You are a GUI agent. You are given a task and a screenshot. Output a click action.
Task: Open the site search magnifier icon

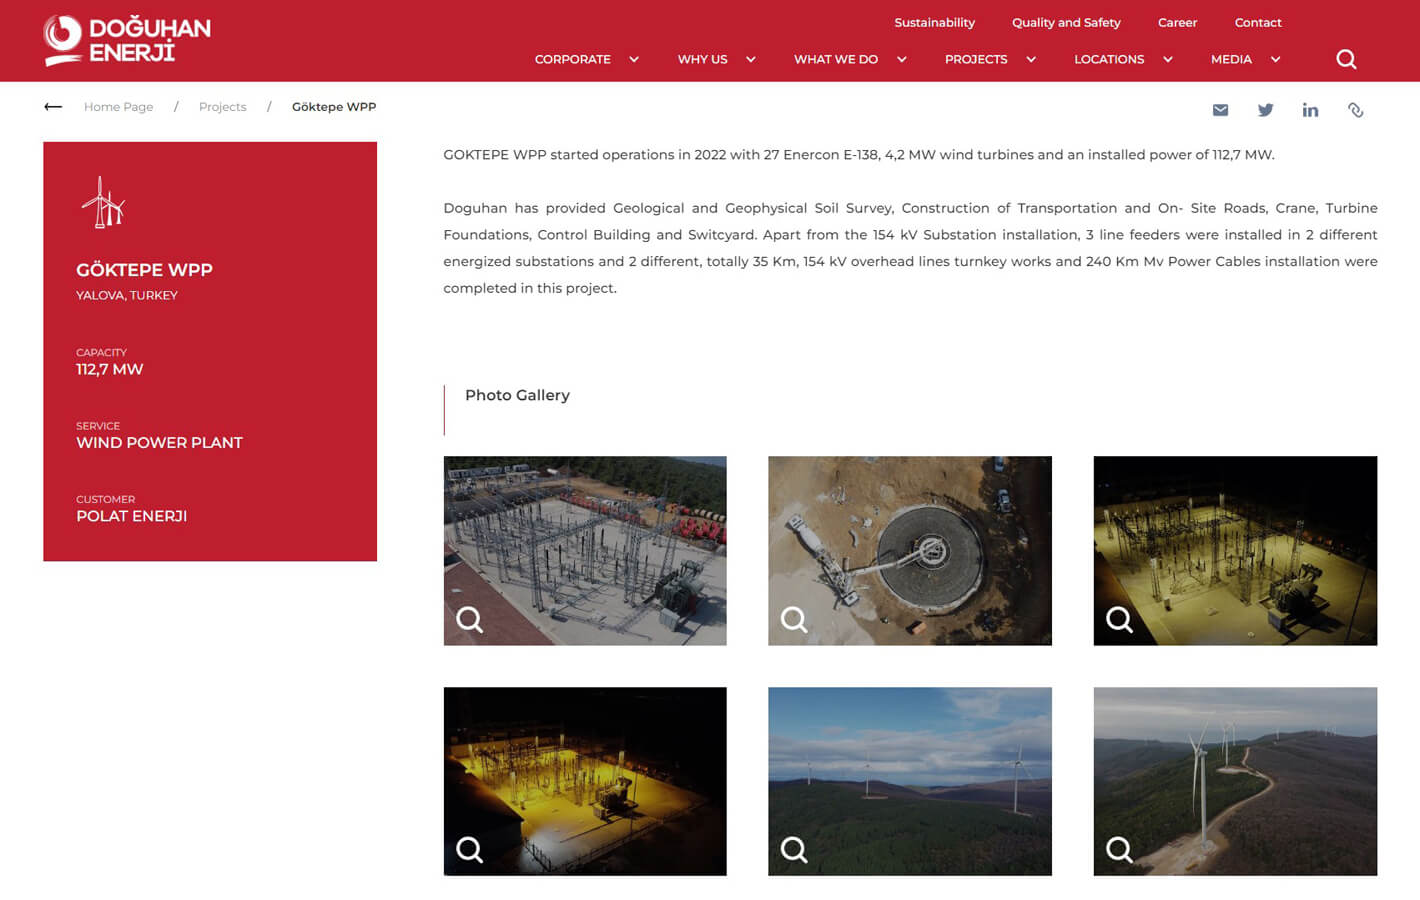(1346, 59)
